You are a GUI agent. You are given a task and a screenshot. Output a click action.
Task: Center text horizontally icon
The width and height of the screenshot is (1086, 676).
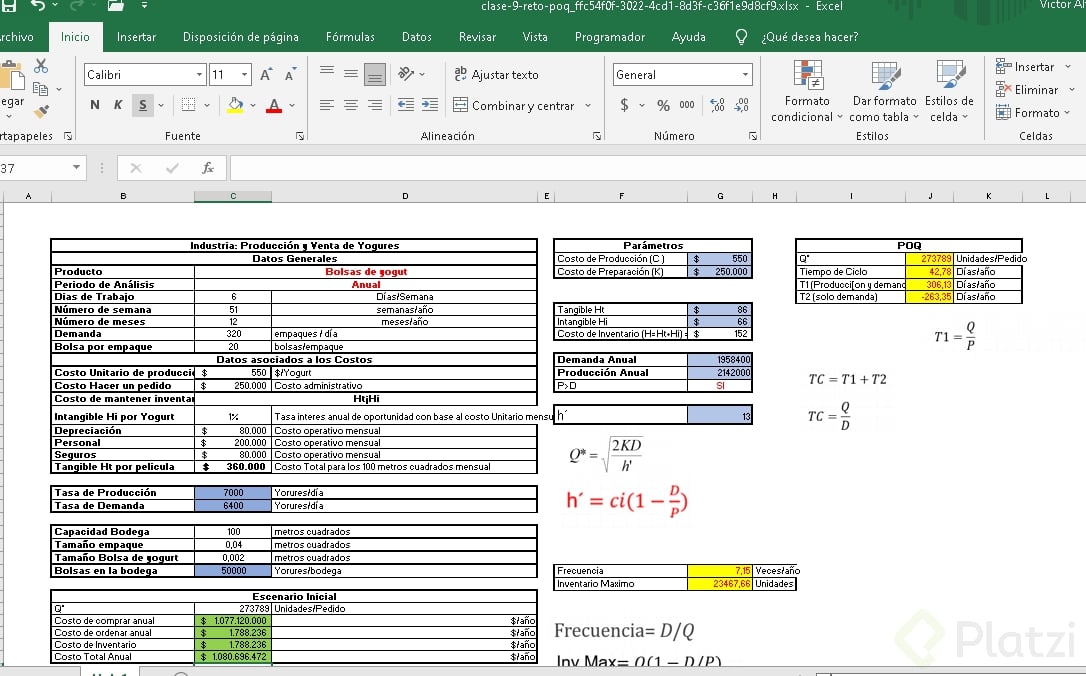click(x=351, y=105)
